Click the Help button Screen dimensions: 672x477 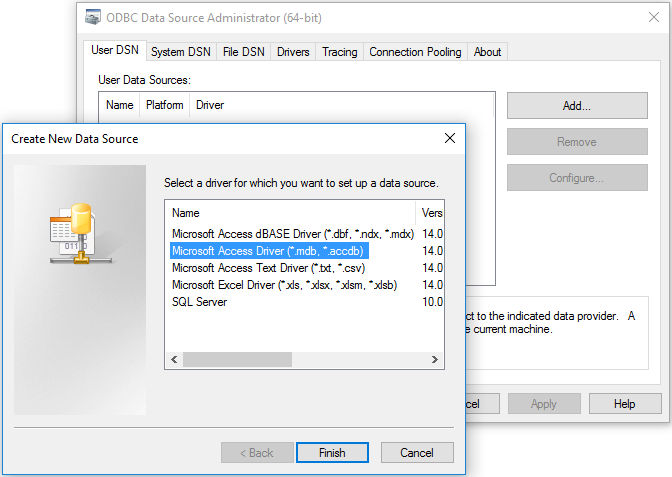click(x=625, y=404)
